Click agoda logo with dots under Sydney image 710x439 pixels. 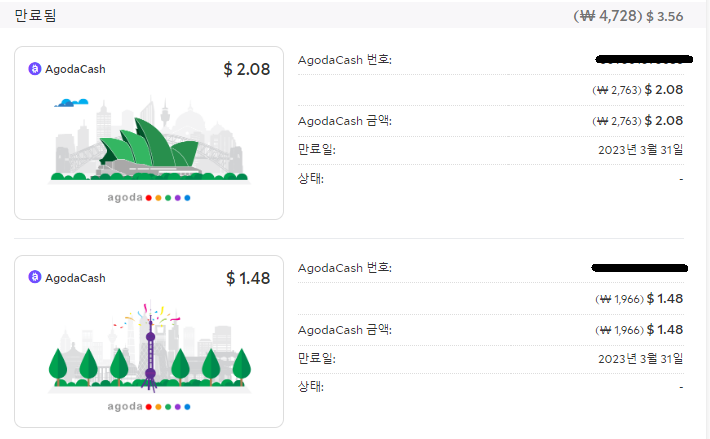tap(149, 197)
